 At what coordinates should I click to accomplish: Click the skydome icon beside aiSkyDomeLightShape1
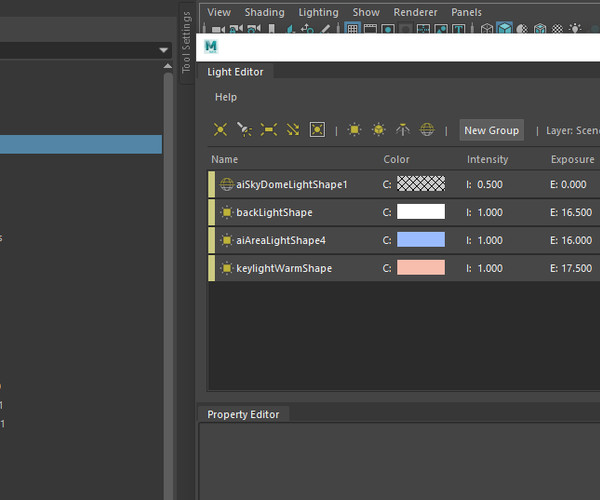(x=227, y=184)
